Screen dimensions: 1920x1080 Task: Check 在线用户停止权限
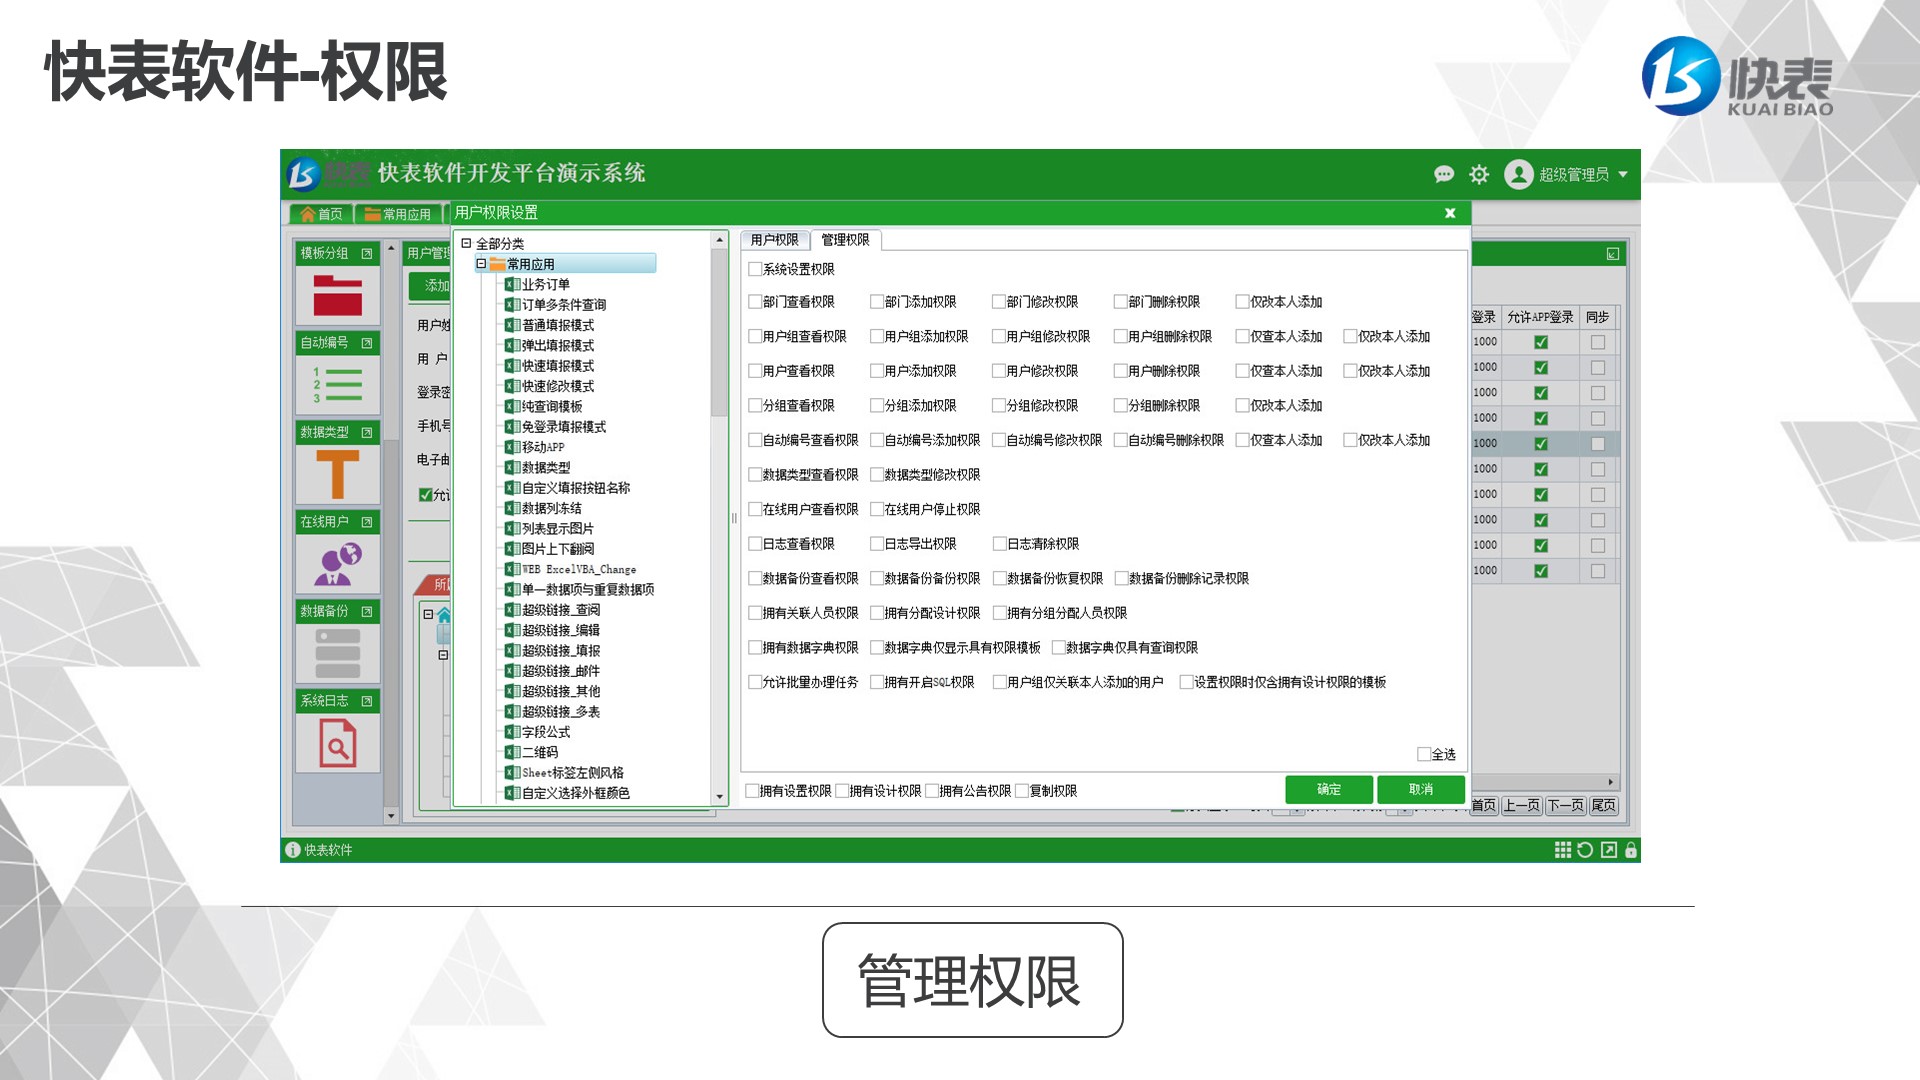877,510
